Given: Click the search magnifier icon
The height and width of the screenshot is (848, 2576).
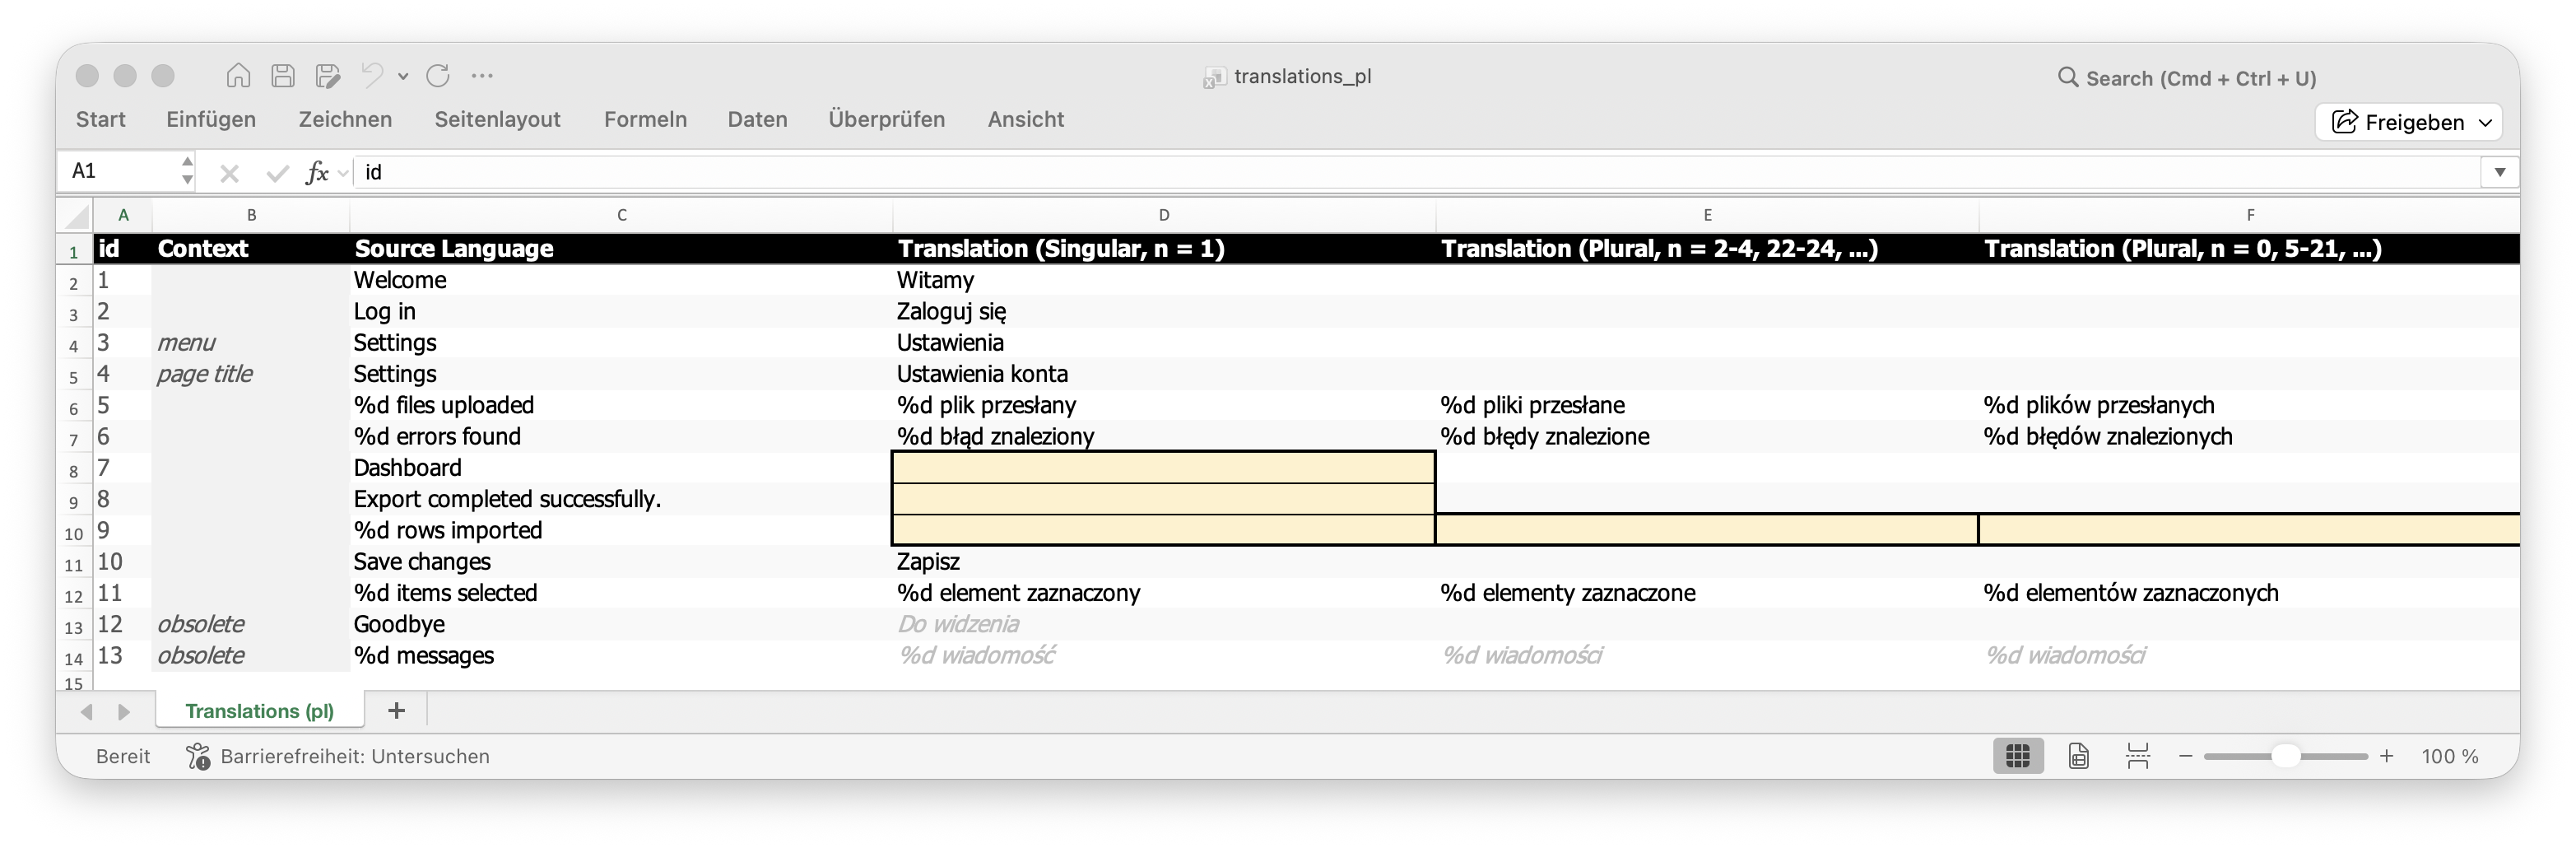Looking at the screenshot, I should pos(2067,77).
